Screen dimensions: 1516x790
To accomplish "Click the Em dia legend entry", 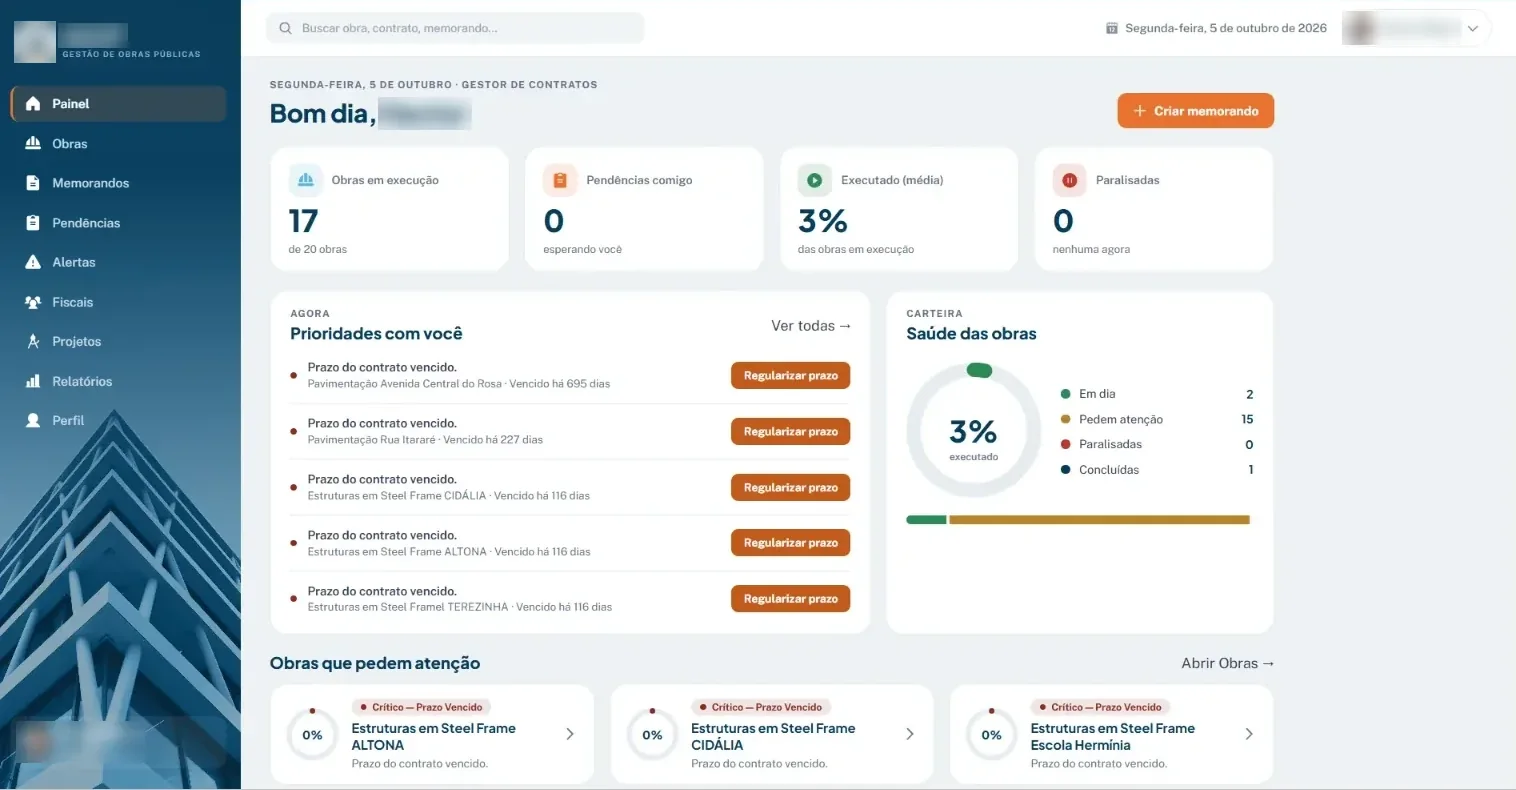I will coord(1157,394).
